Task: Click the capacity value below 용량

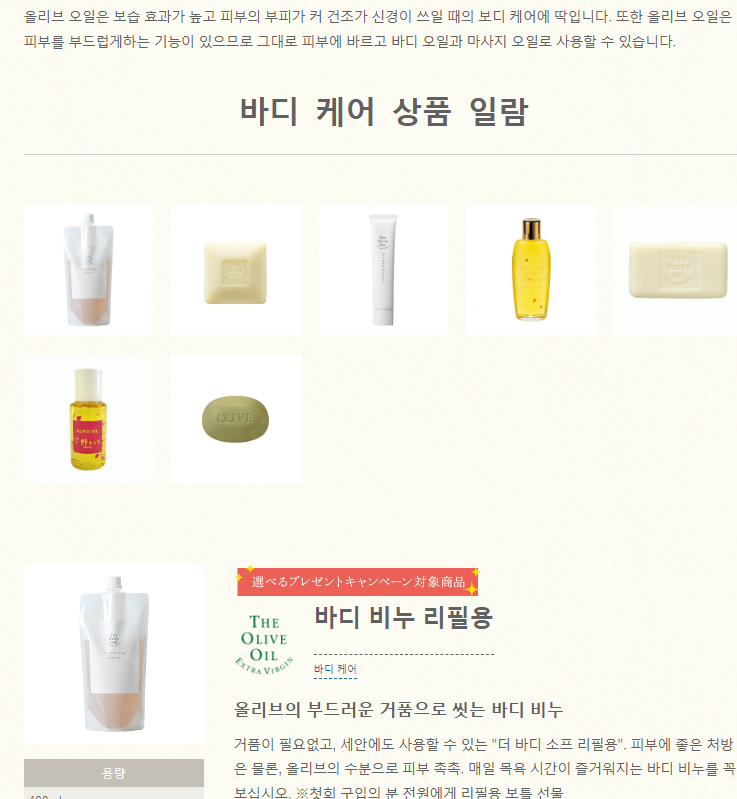Action: pos(45,796)
